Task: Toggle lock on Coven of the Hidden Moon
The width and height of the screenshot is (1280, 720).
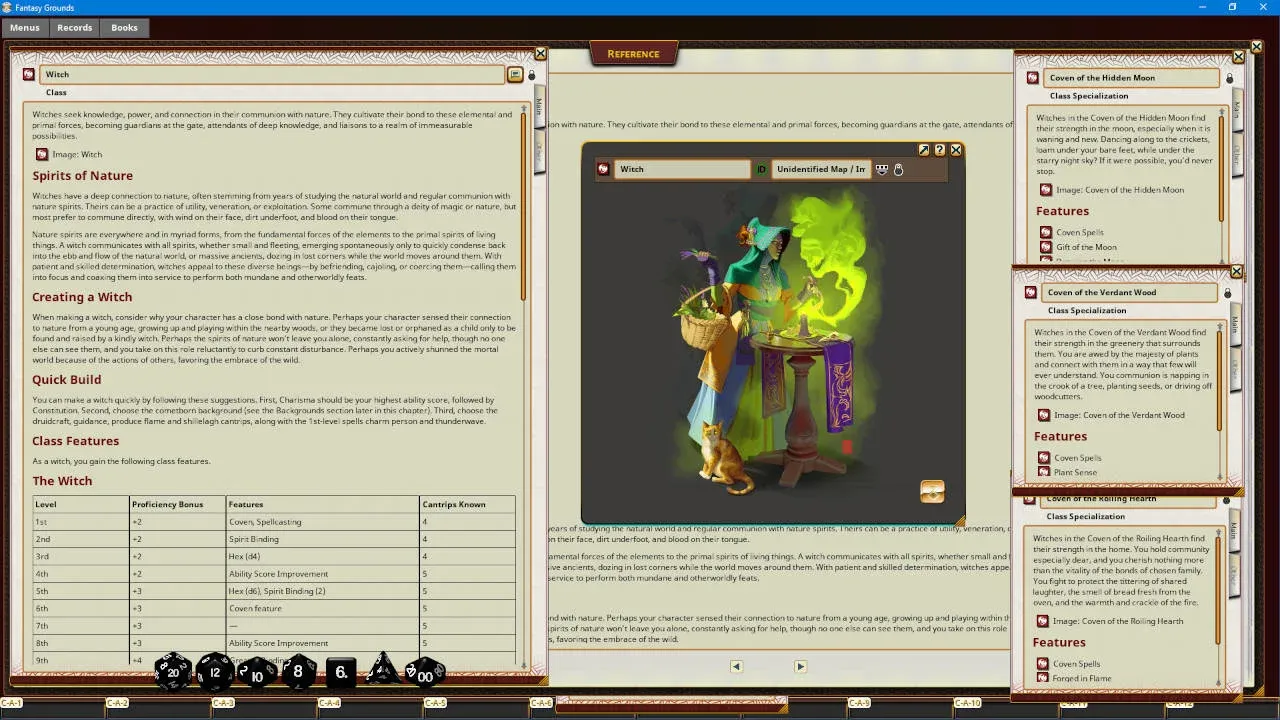Action: [x=1229, y=78]
